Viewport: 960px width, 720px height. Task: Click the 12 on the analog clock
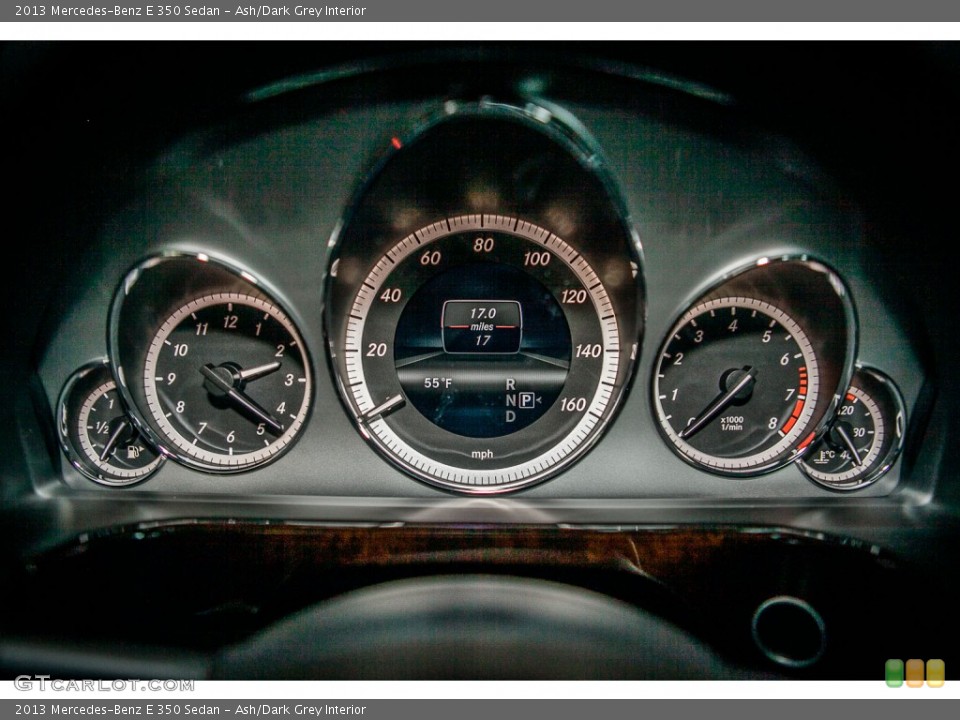point(230,322)
